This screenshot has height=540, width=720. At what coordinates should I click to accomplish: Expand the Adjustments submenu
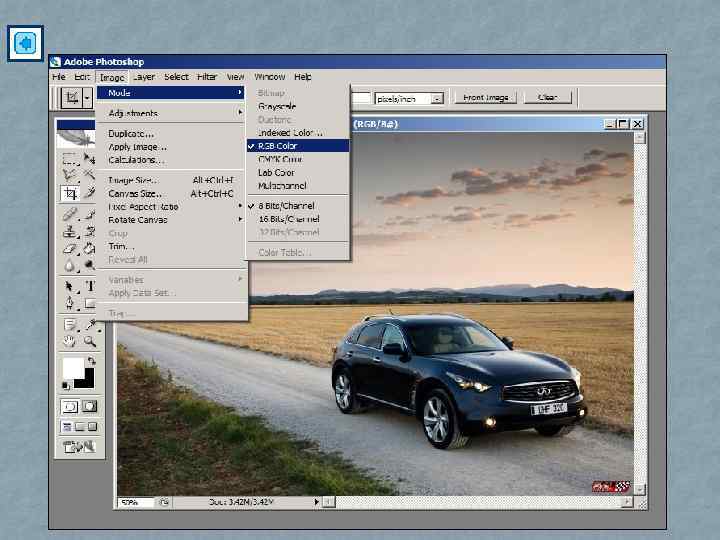click(170, 113)
